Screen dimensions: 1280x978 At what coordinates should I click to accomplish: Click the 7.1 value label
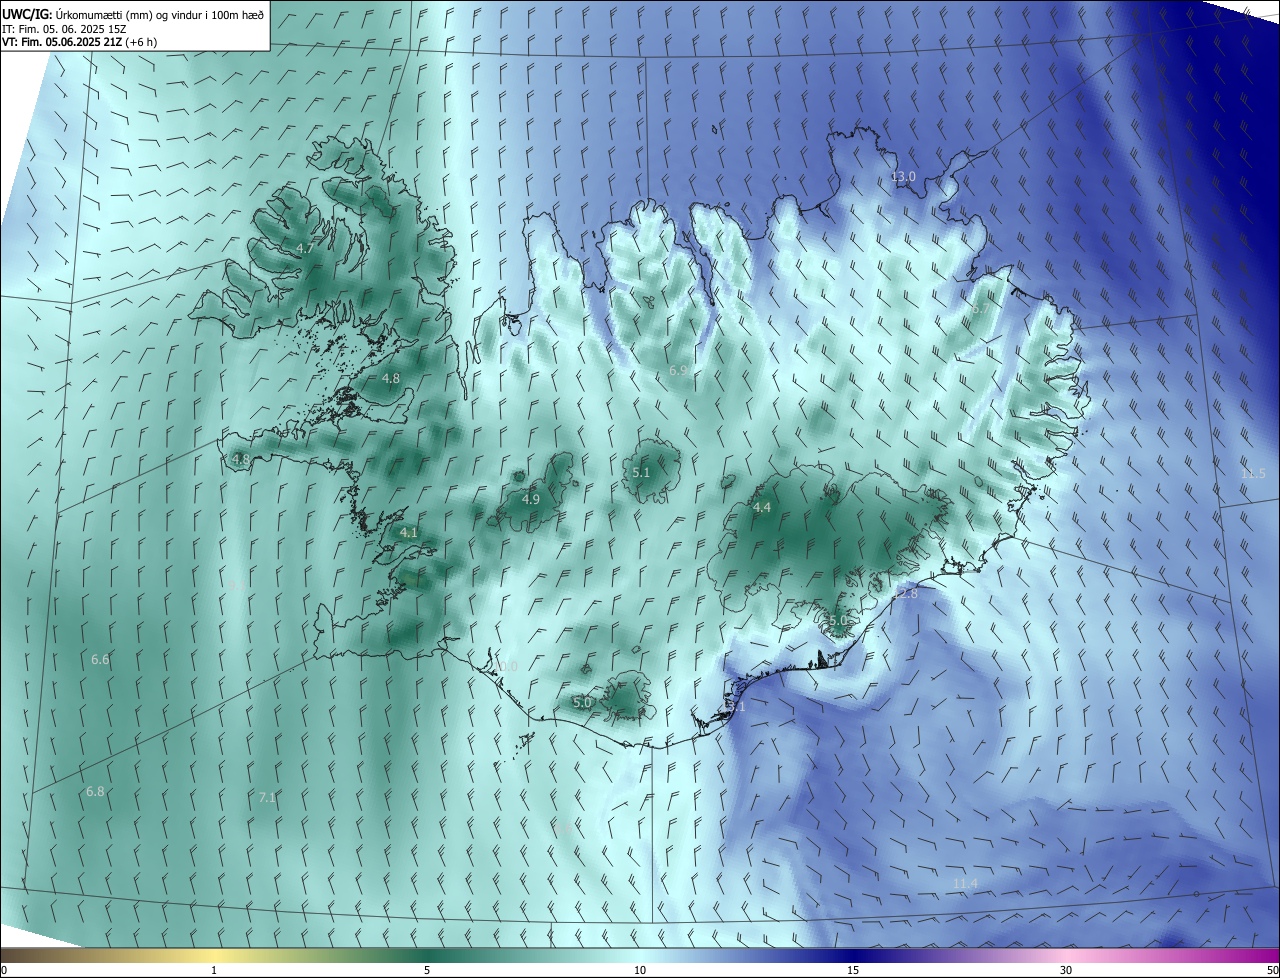pyautogui.click(x=267, y=798)
